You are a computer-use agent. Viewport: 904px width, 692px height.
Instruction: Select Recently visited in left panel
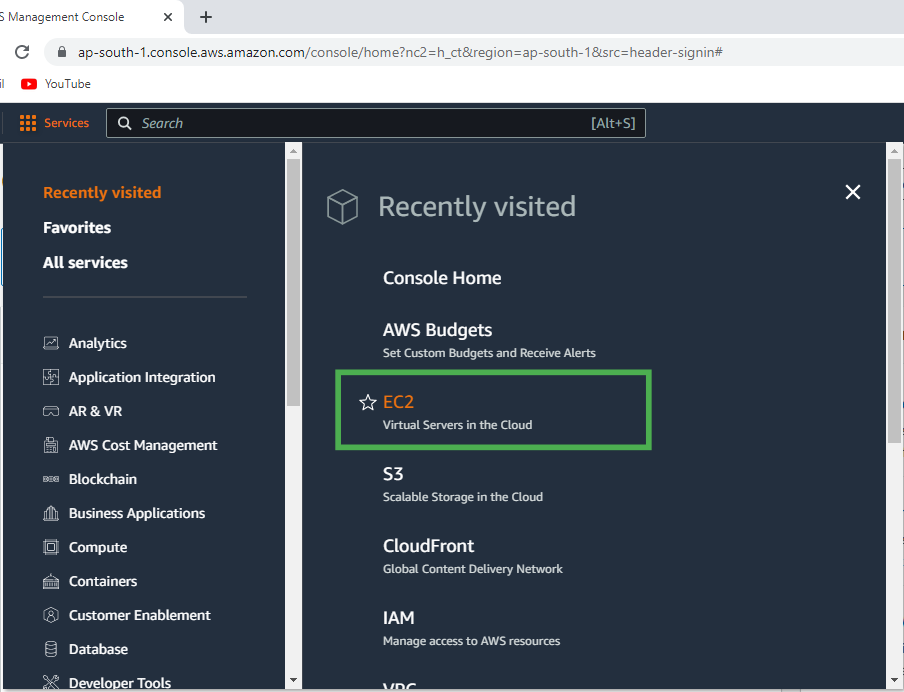(102, 193)
